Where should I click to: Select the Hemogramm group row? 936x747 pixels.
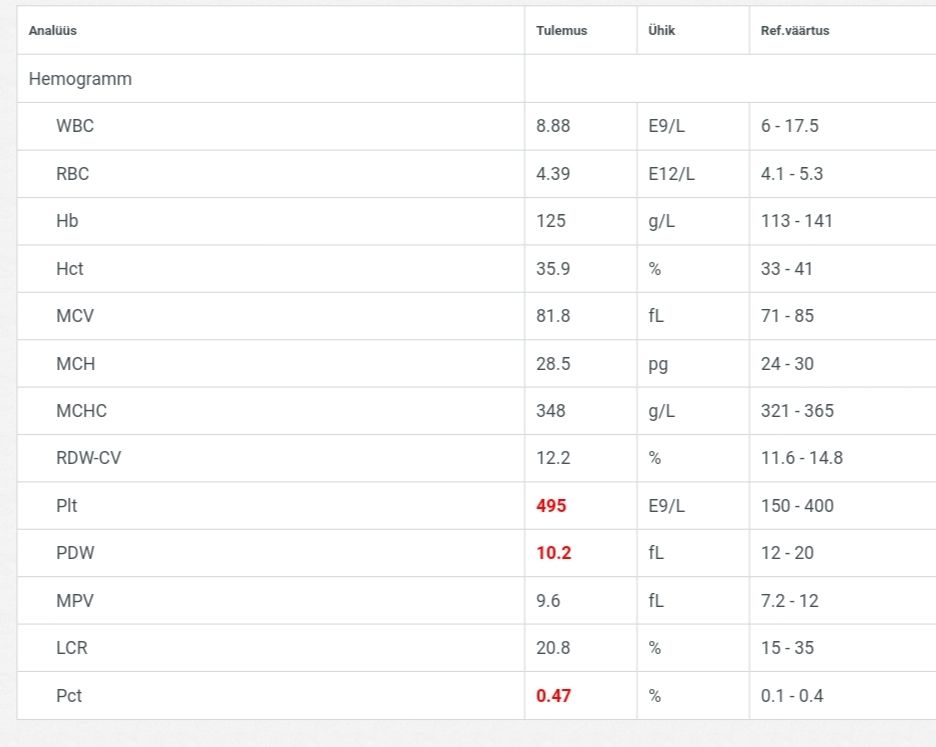pos(80,78)
